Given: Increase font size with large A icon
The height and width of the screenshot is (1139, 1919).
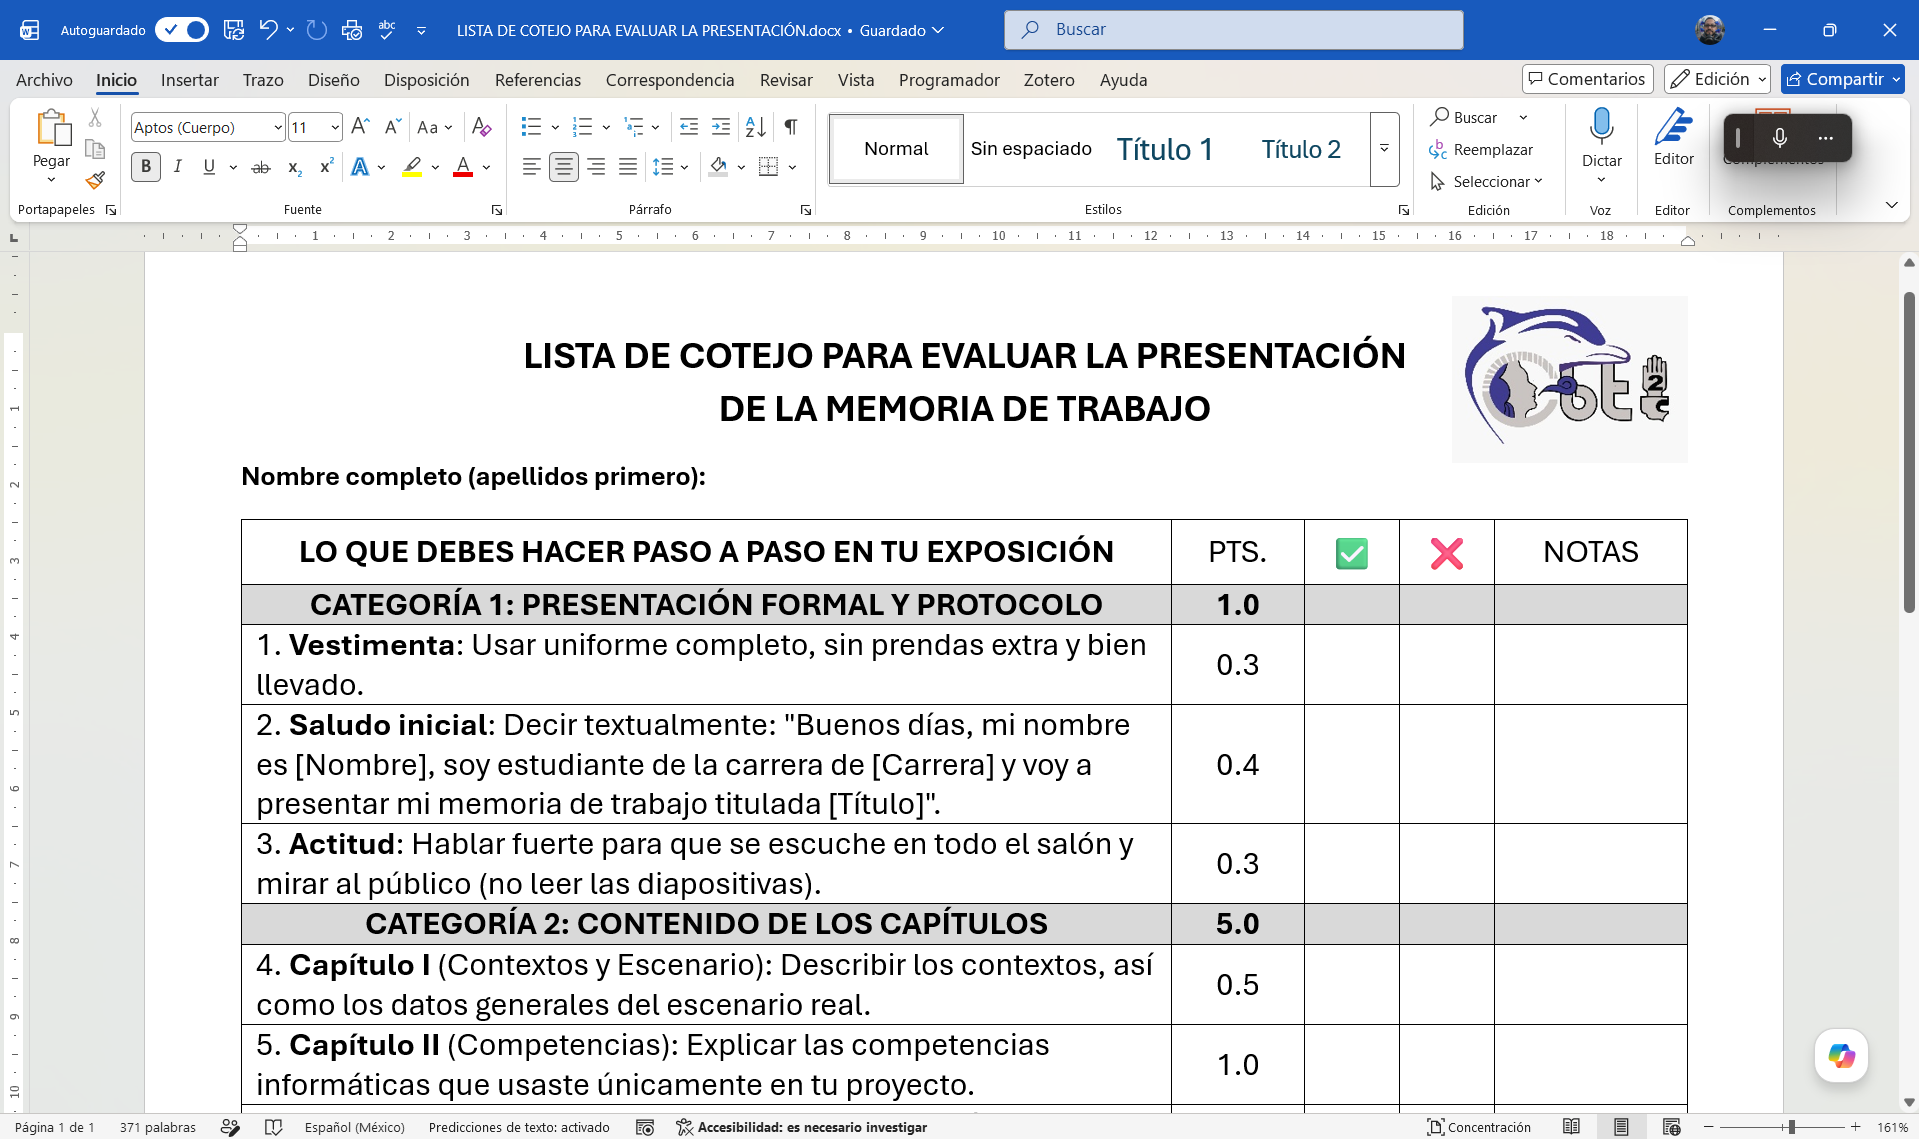Looking at the screenshot, I should (x=361, y=127).
